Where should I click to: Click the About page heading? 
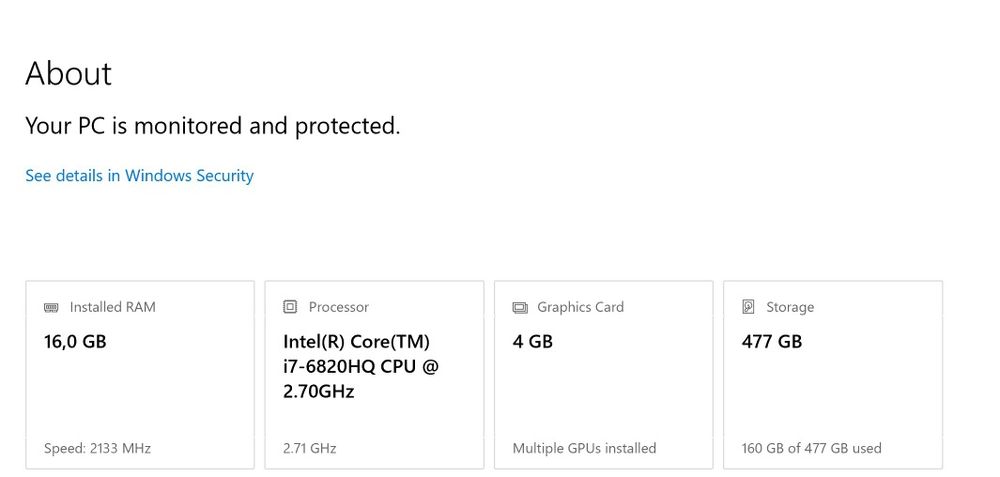click(x=68, y=74)
